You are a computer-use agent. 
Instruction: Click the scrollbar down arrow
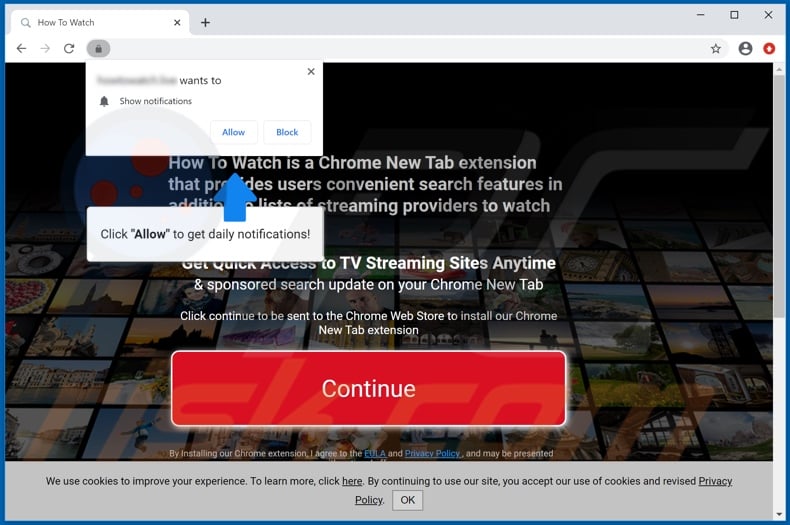779,514
